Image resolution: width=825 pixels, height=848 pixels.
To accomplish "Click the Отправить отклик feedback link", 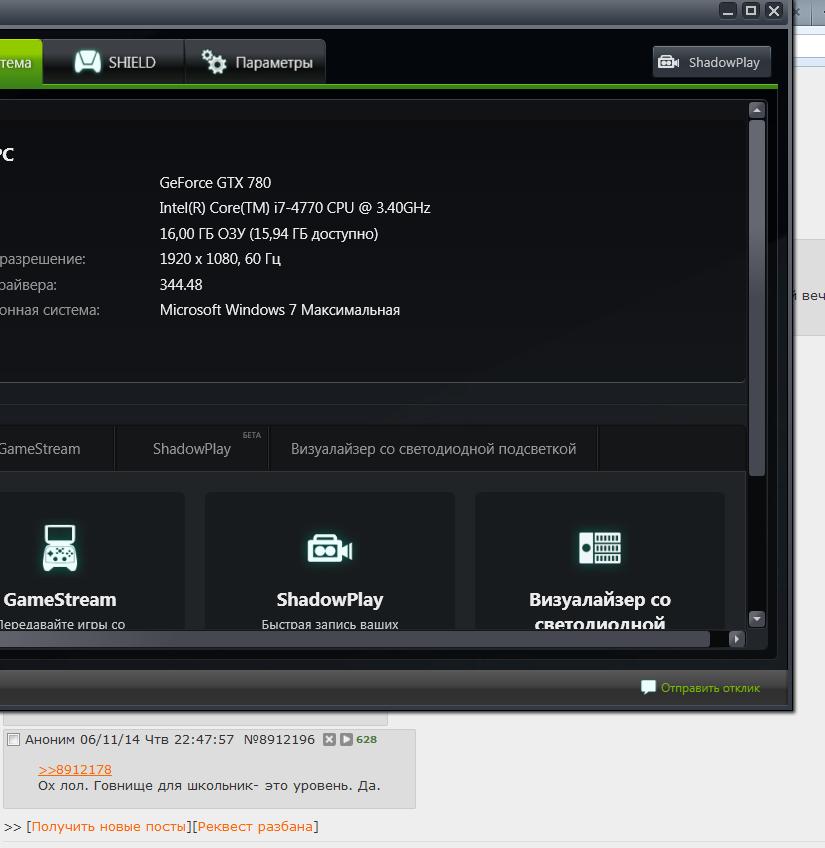I will [700, 687].
